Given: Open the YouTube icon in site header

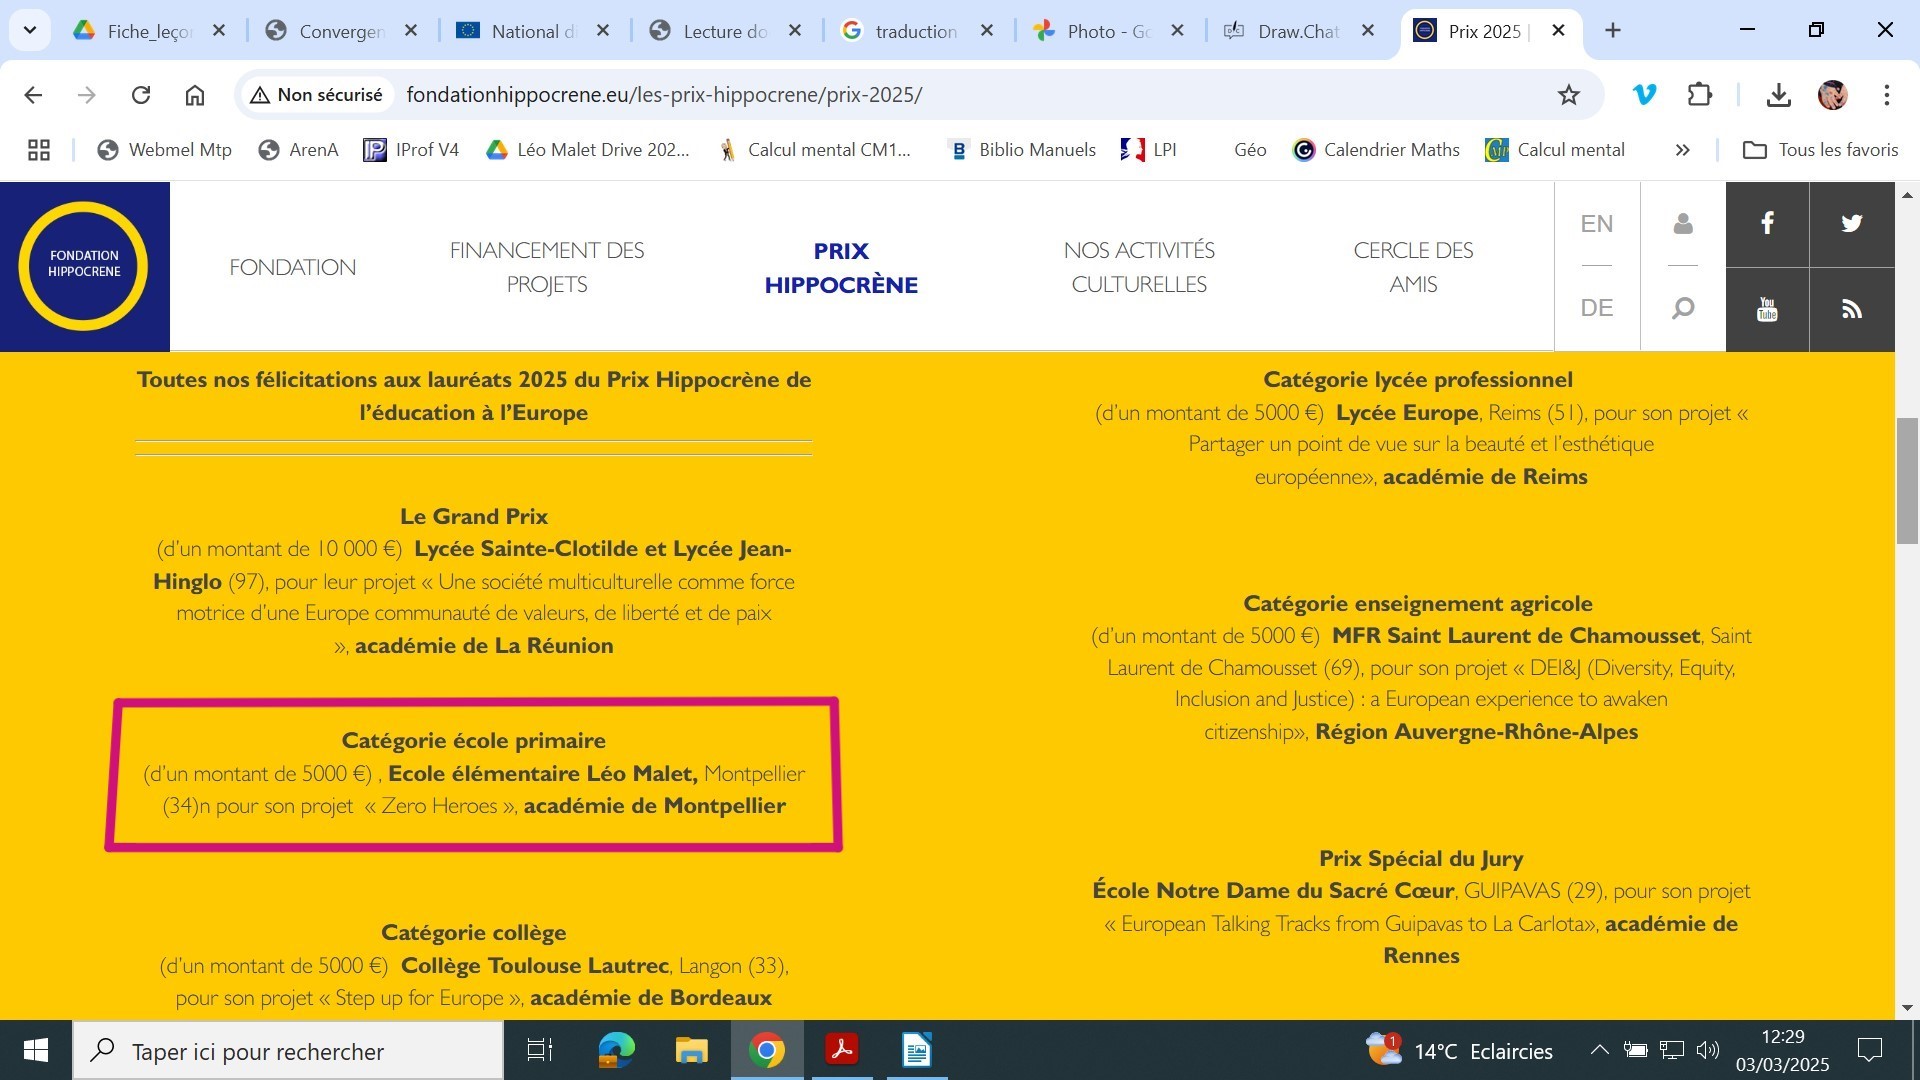Looking at the screenshot, I should click(x=1767, y=309).
